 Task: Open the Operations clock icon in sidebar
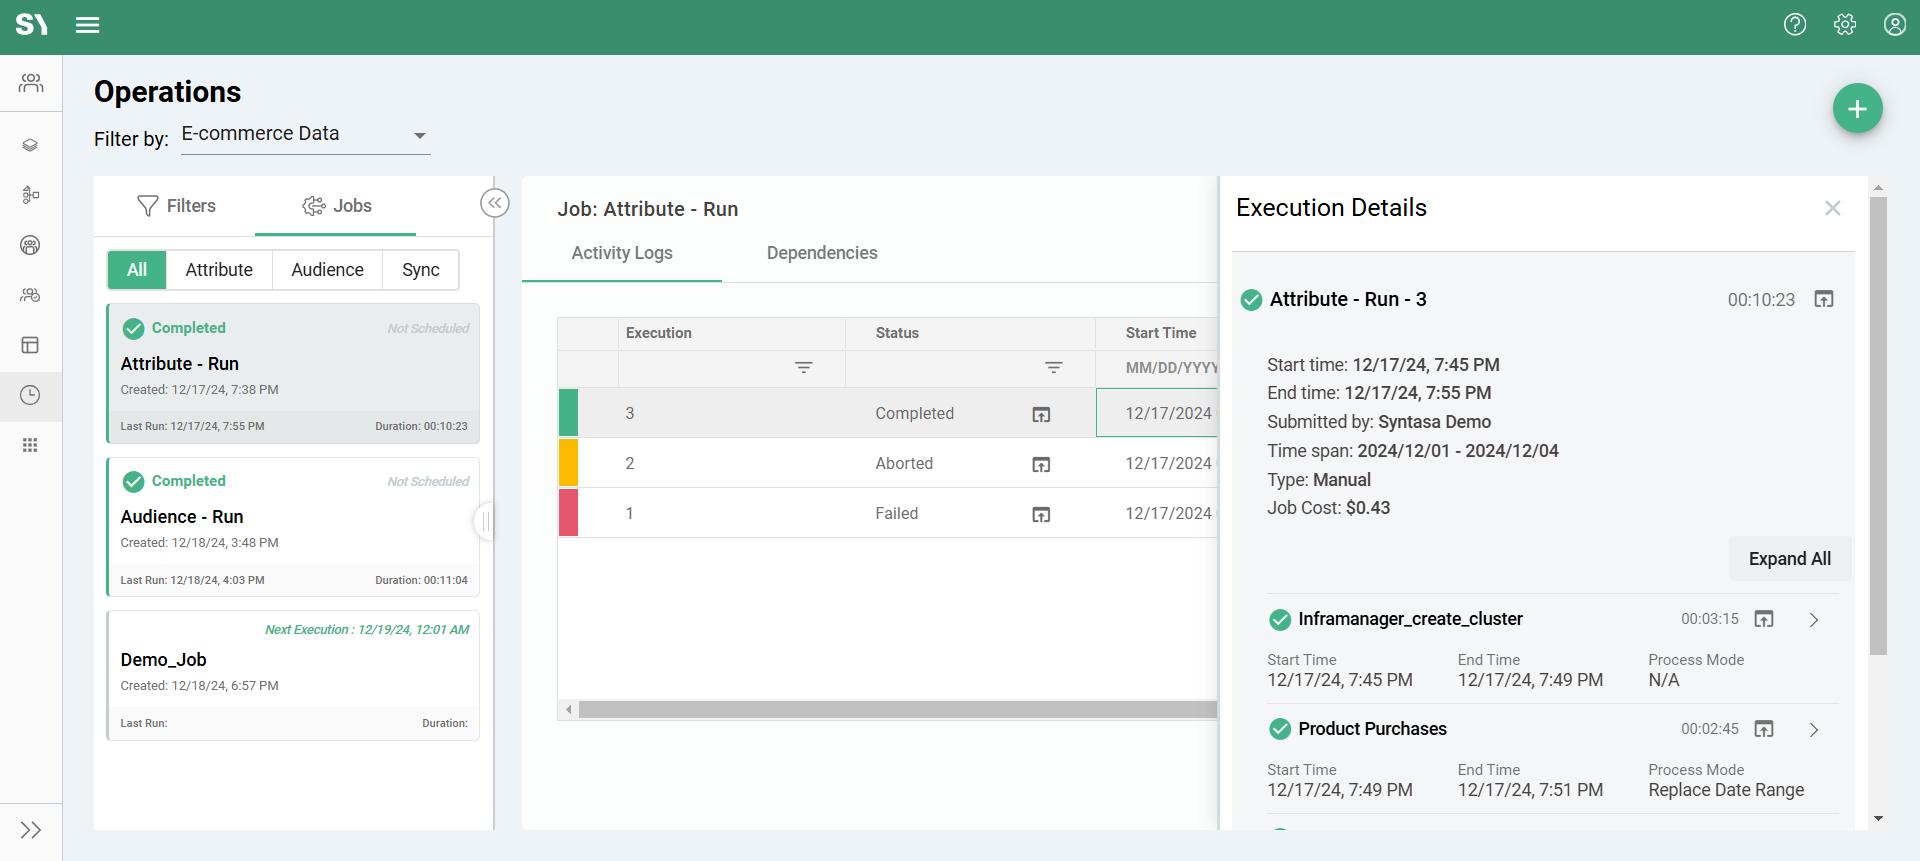click(x=30, y=395)
